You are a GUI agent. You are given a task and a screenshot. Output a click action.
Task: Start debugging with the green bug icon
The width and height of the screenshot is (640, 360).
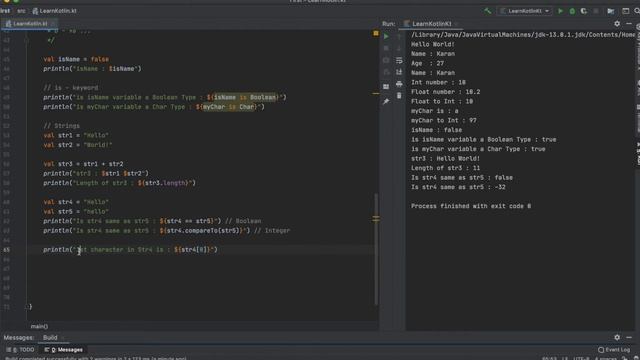572,11
